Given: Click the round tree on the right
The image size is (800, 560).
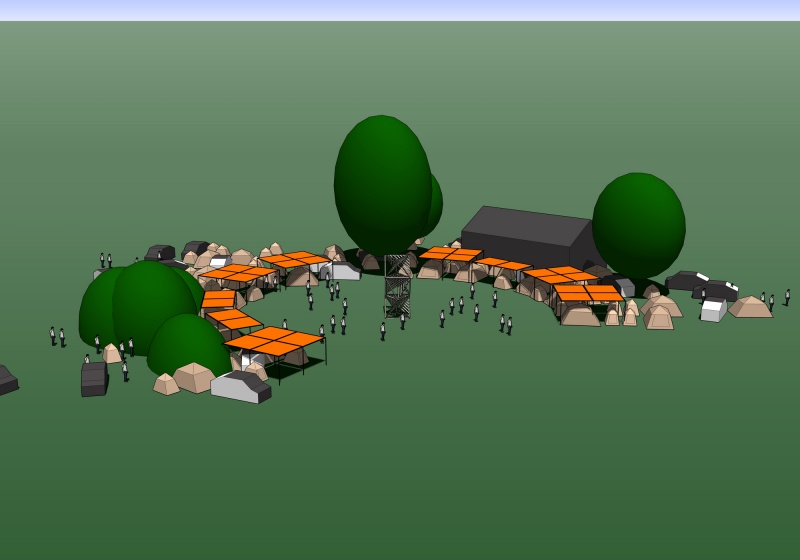Looking at the screenshot, I should pyautogui.click(x=638, y=225).
